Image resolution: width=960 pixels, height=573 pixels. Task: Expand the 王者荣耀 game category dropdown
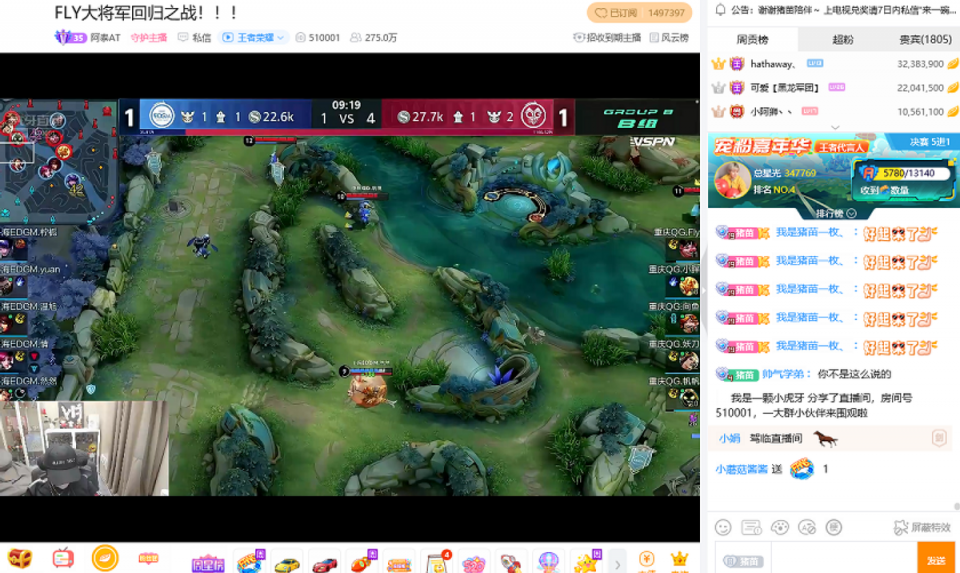pyautogui.click(x=253, y=37)
